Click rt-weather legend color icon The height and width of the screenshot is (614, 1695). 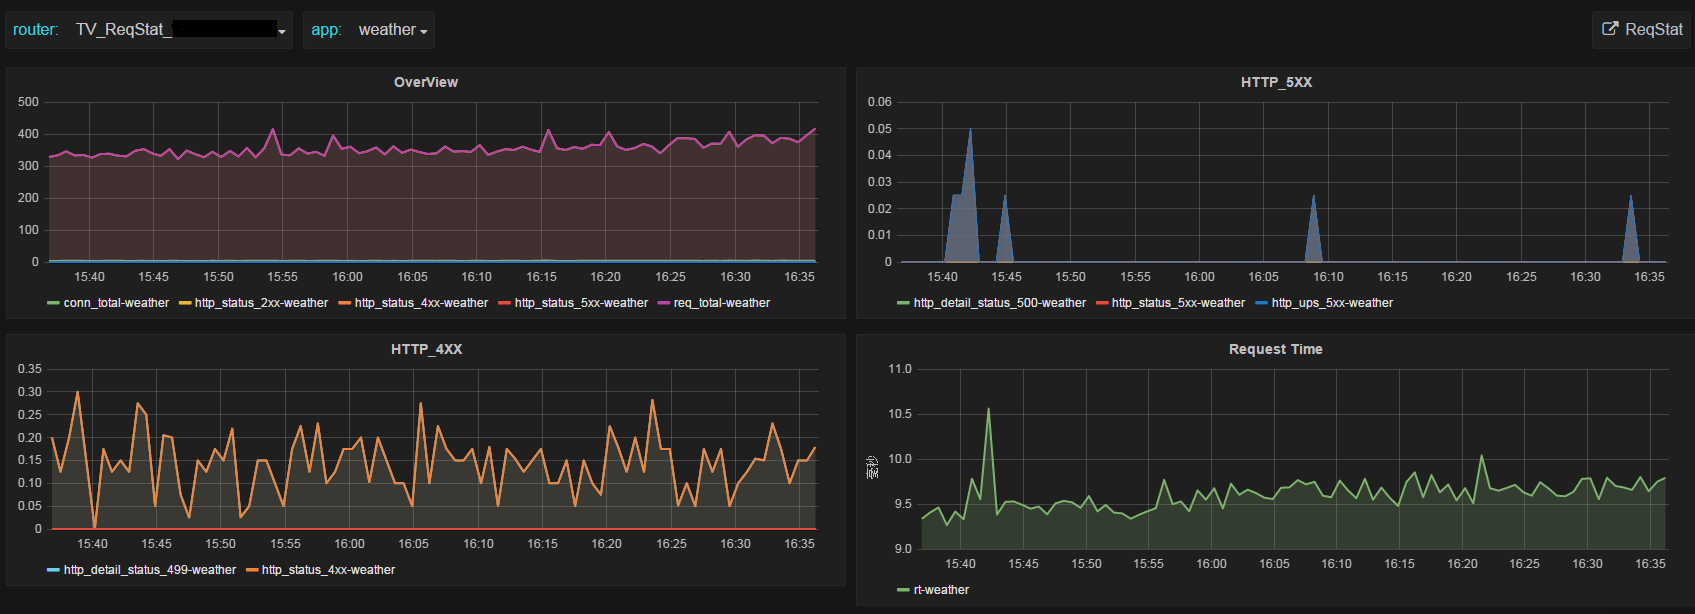[903, 590]
